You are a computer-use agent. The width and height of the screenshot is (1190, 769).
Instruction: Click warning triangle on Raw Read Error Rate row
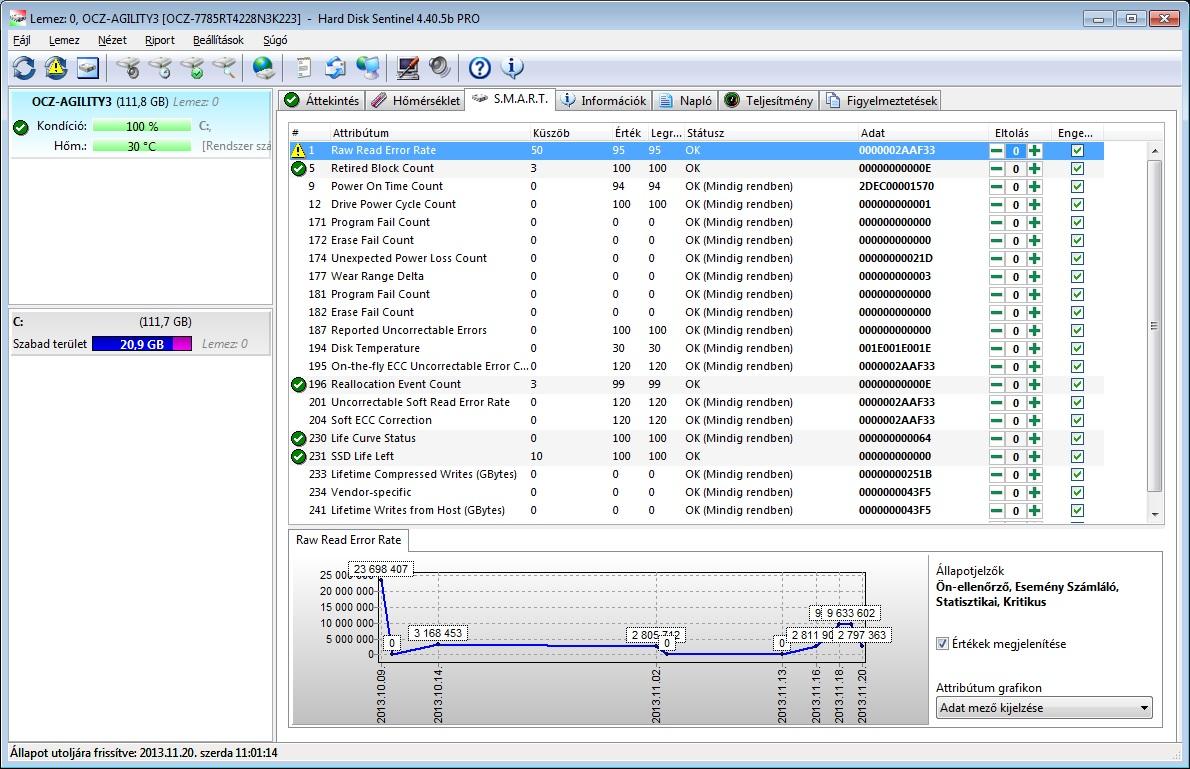[x=298, y=150]
